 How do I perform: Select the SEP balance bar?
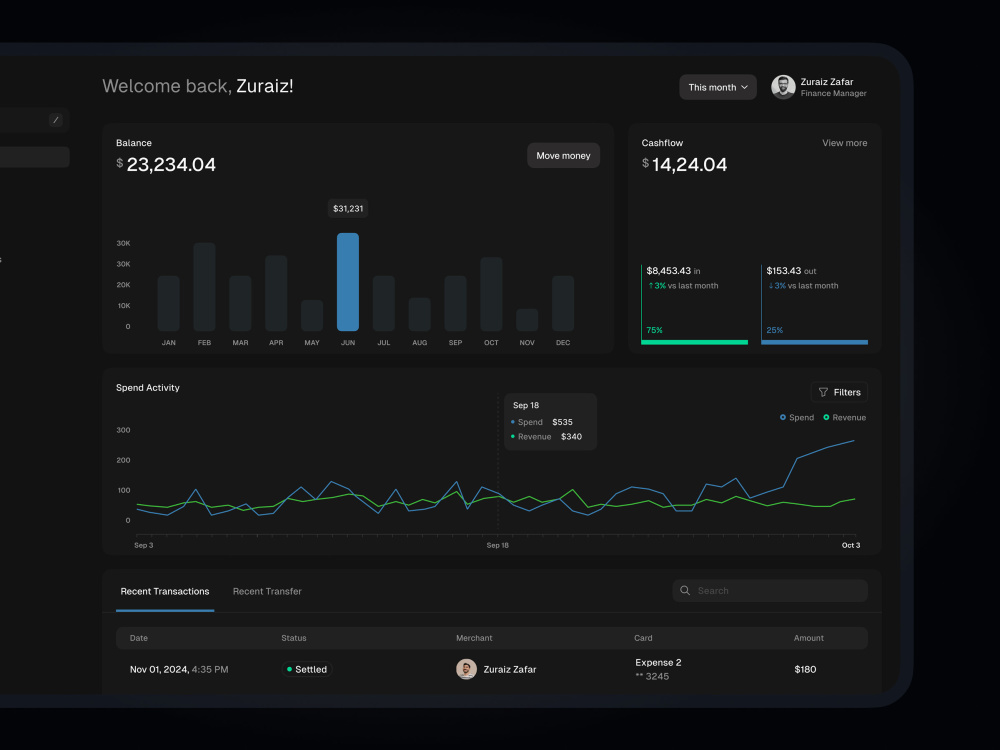click(455, 304)
